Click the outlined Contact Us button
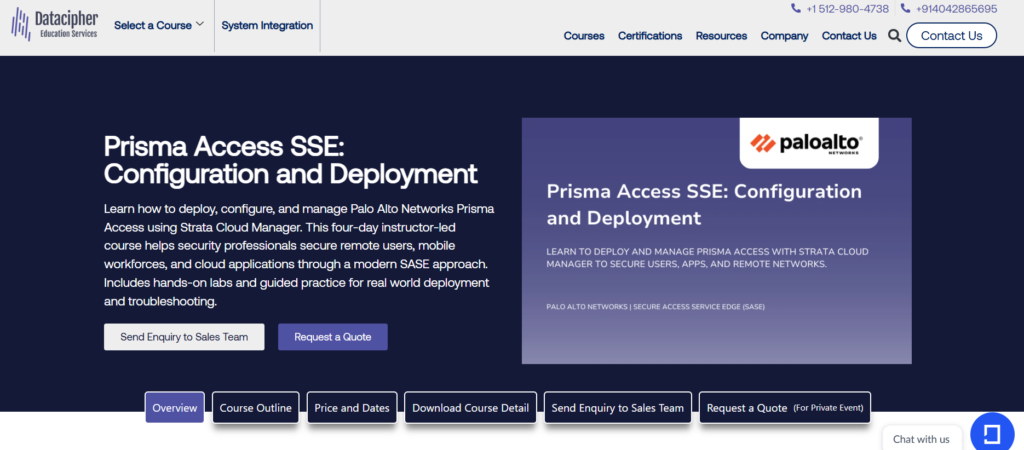Viewport: 1024px width, 450px height. coord(951,36)
